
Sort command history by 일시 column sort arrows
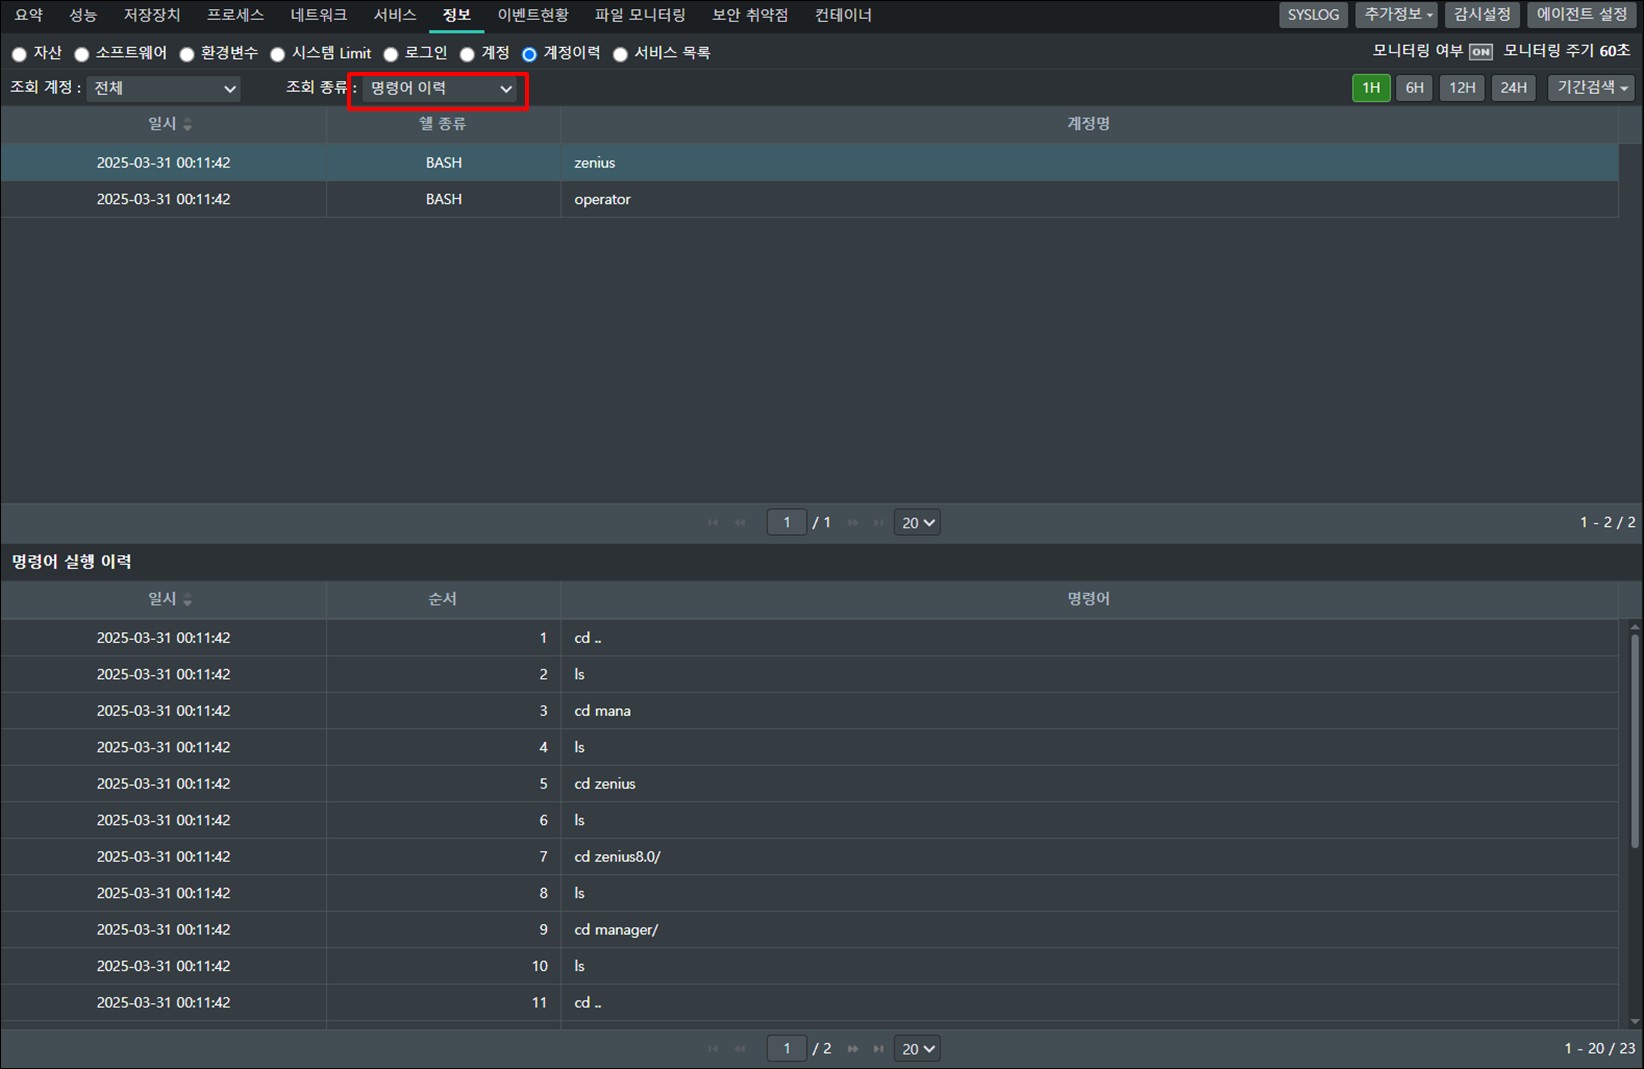(188, 599)
